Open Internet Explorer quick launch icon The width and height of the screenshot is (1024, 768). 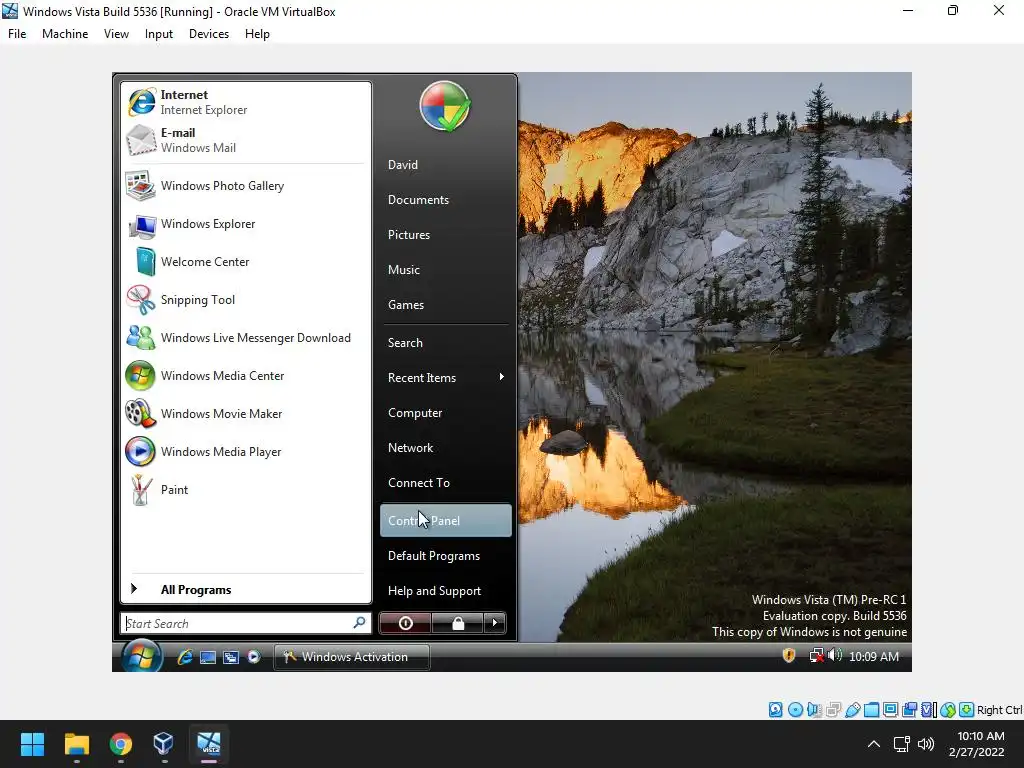point(185,657)
